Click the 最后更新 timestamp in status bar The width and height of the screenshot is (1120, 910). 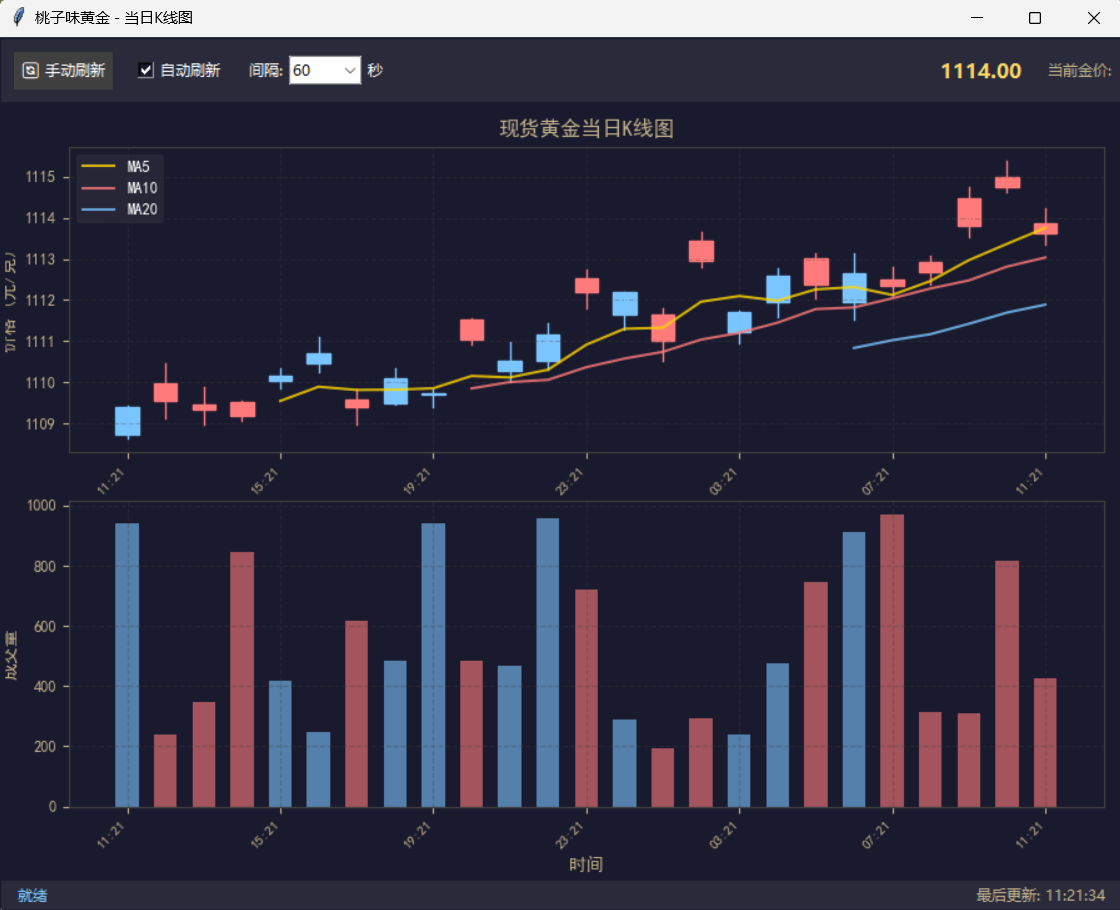point(1040,895)
